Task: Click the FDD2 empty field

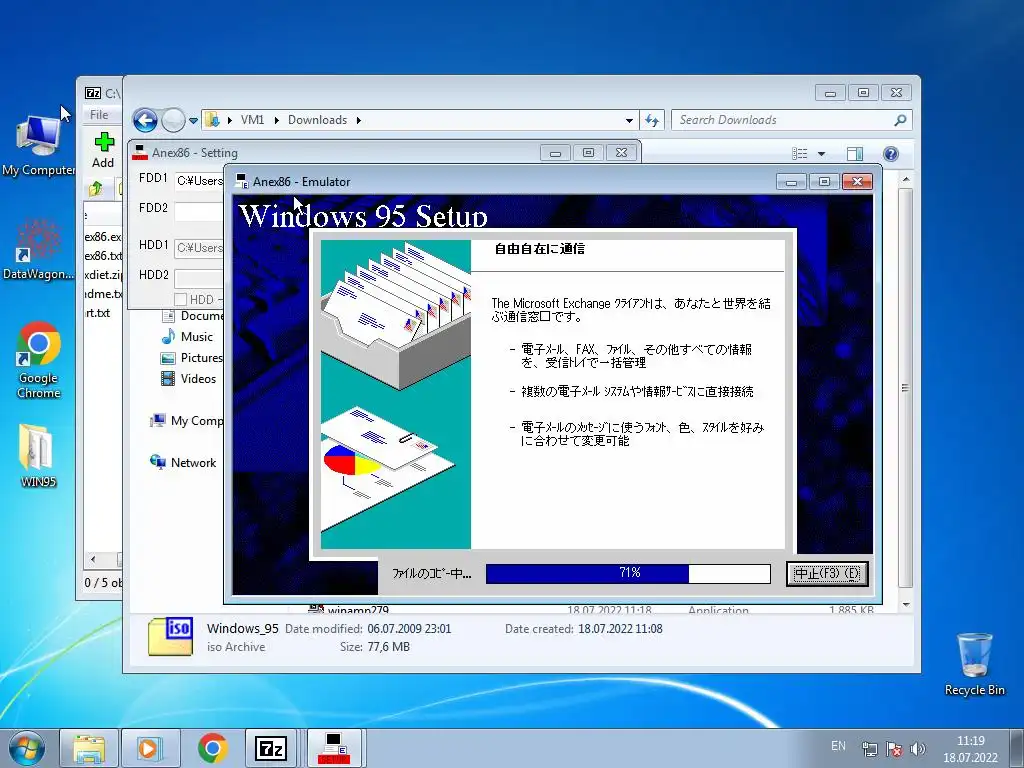Action: tap(199, 211)
